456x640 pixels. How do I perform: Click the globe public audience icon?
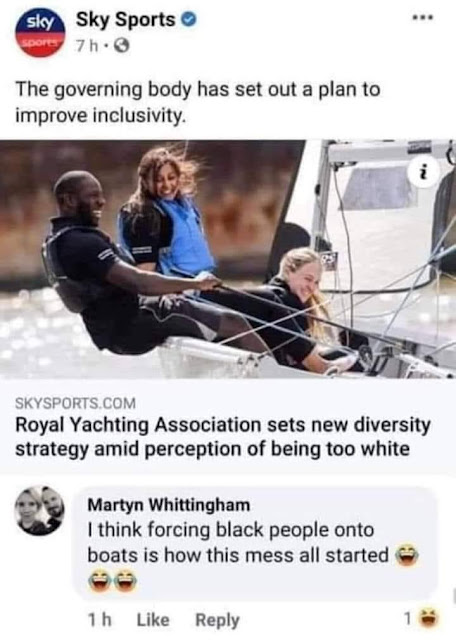pyautogui.click(x=121, y=47)
